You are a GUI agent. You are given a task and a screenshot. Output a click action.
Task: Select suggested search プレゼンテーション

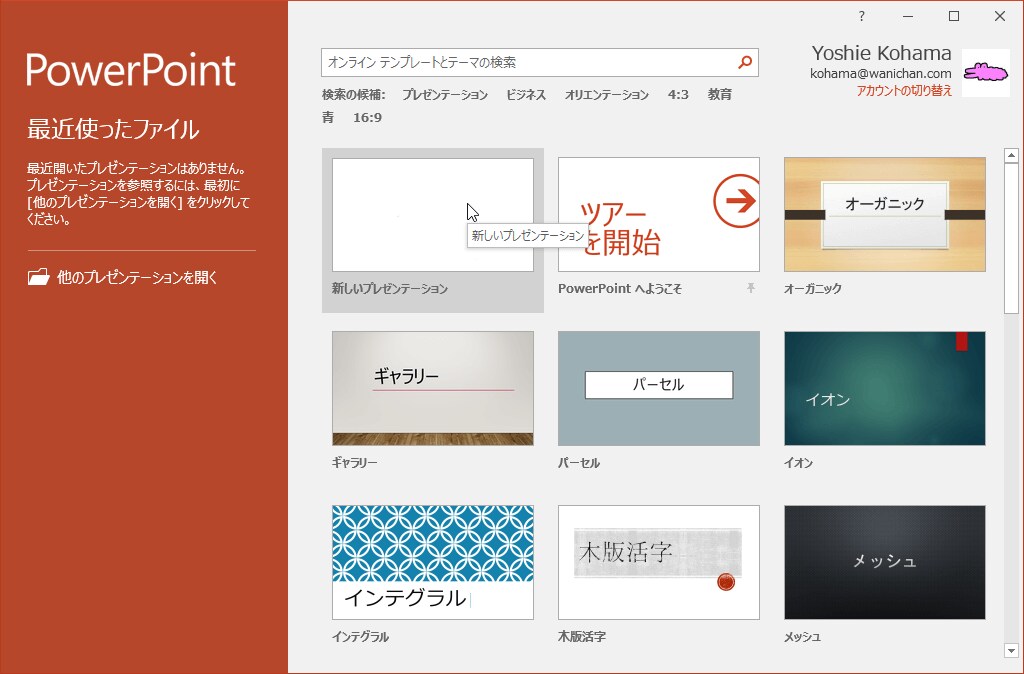click(445, 95)
